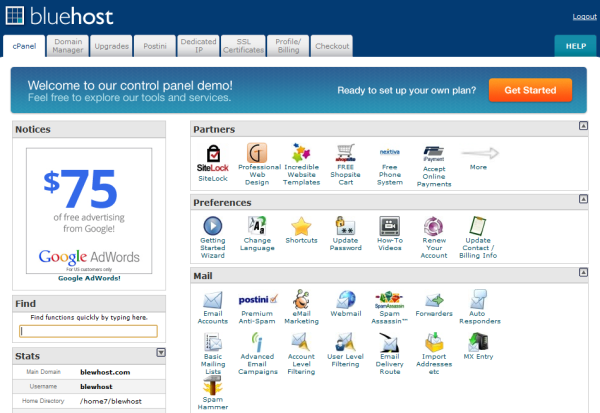This screenshot has width=600, height=413.
Task: Click the HELP button
Action: click(x=576, y=46)
